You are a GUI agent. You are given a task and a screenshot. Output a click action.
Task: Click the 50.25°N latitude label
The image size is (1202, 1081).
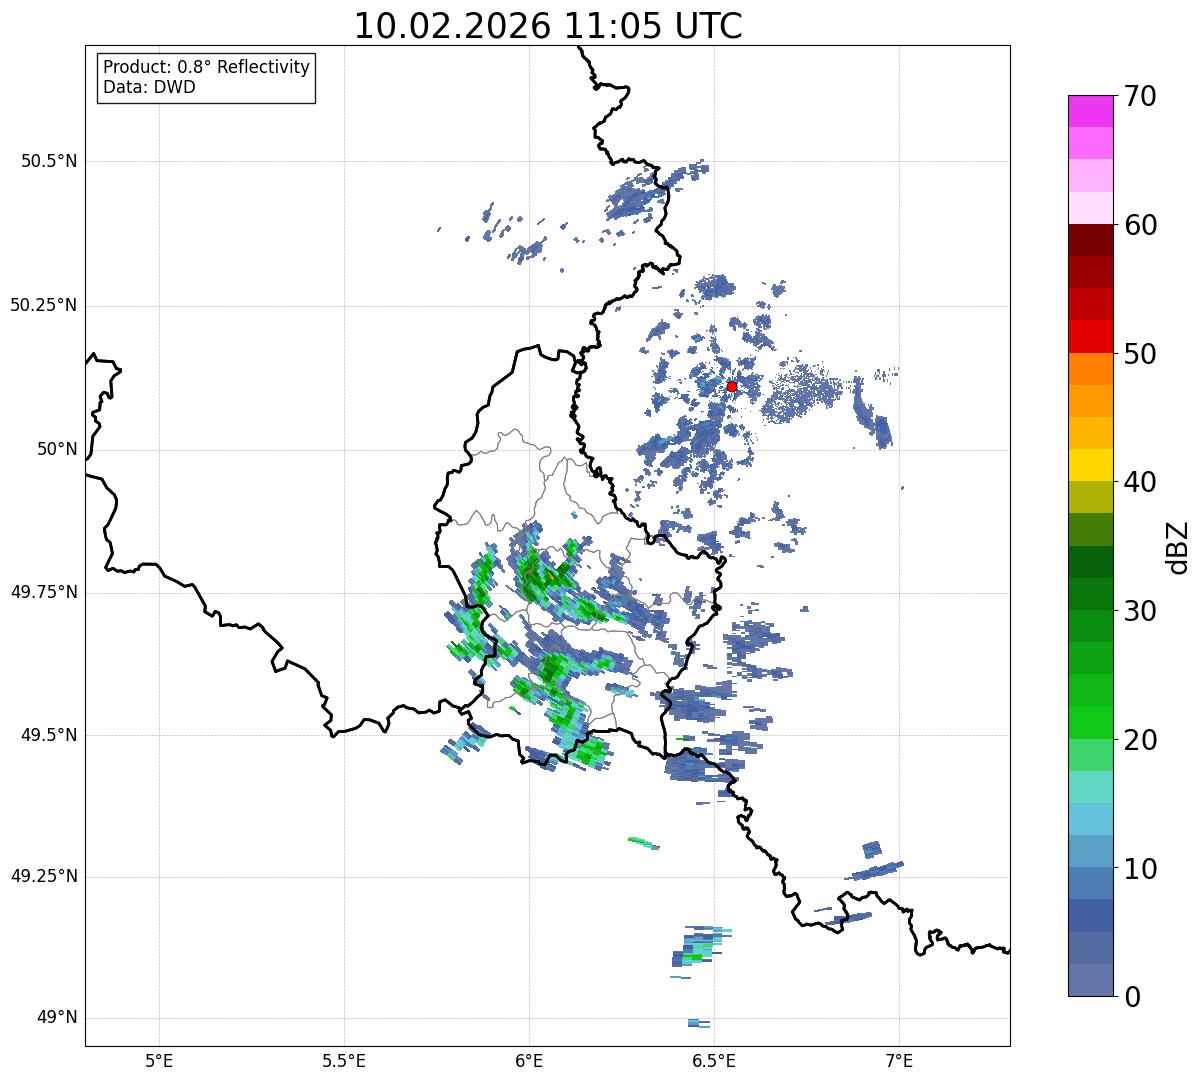coord(44,305)
